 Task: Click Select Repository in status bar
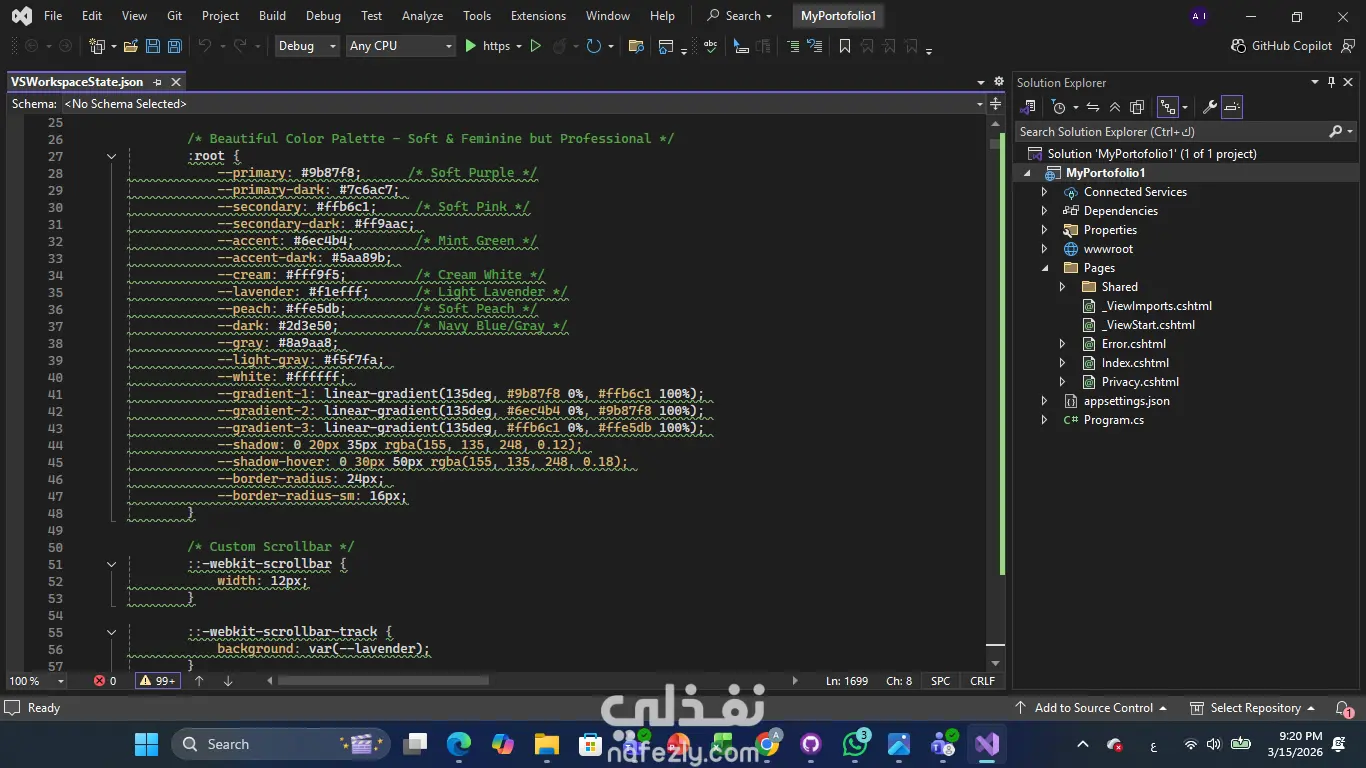[x=1252, y=708]
